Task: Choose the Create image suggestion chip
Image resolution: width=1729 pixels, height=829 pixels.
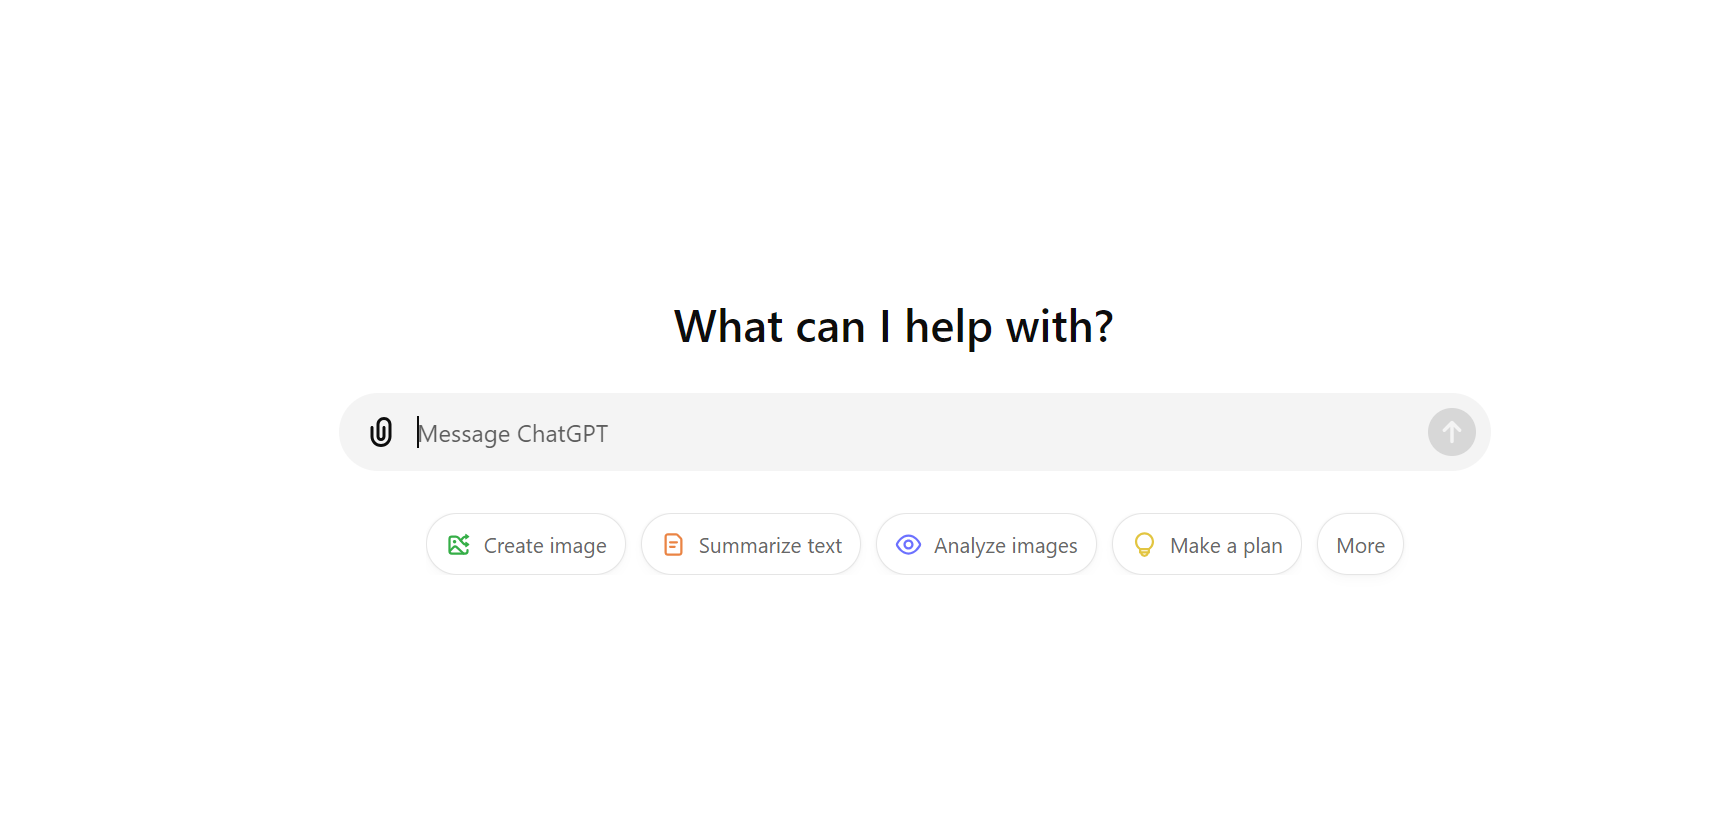Action: click(x=526, y=545)
